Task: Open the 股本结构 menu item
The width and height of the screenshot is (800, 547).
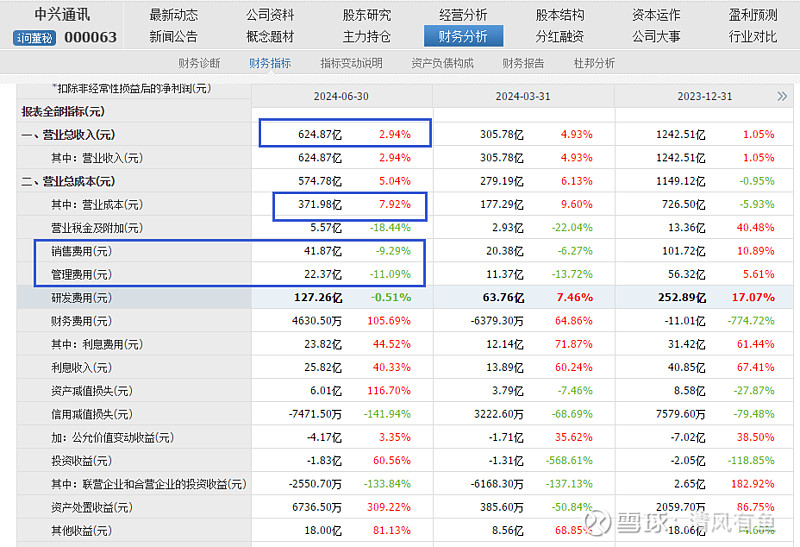Action: point(560,15)
